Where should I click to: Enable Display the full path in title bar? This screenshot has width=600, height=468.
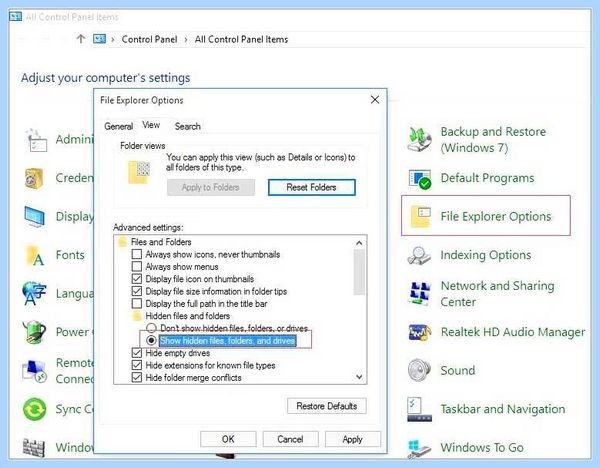tap(137, 304)
